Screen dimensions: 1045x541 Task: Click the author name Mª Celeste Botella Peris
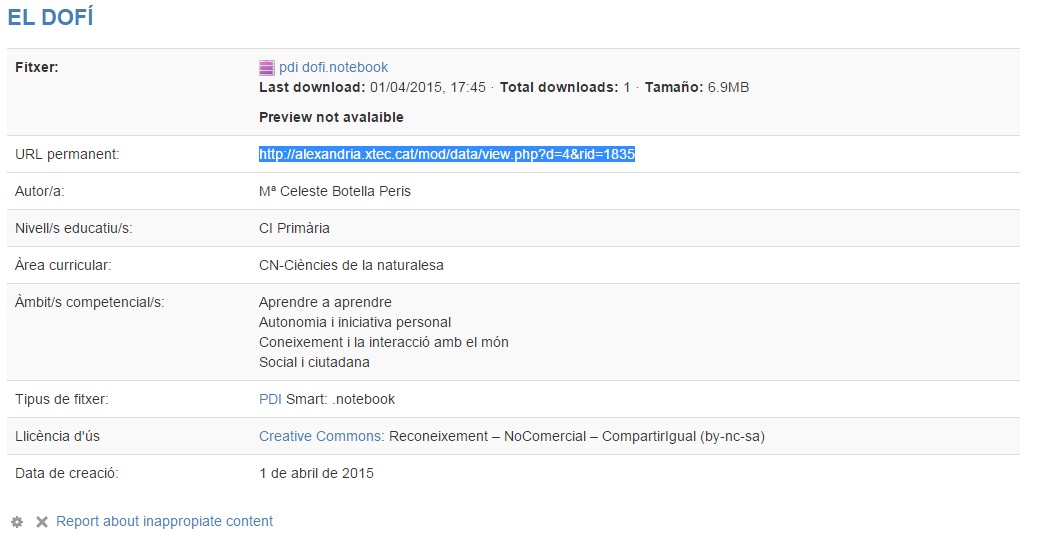335,191
